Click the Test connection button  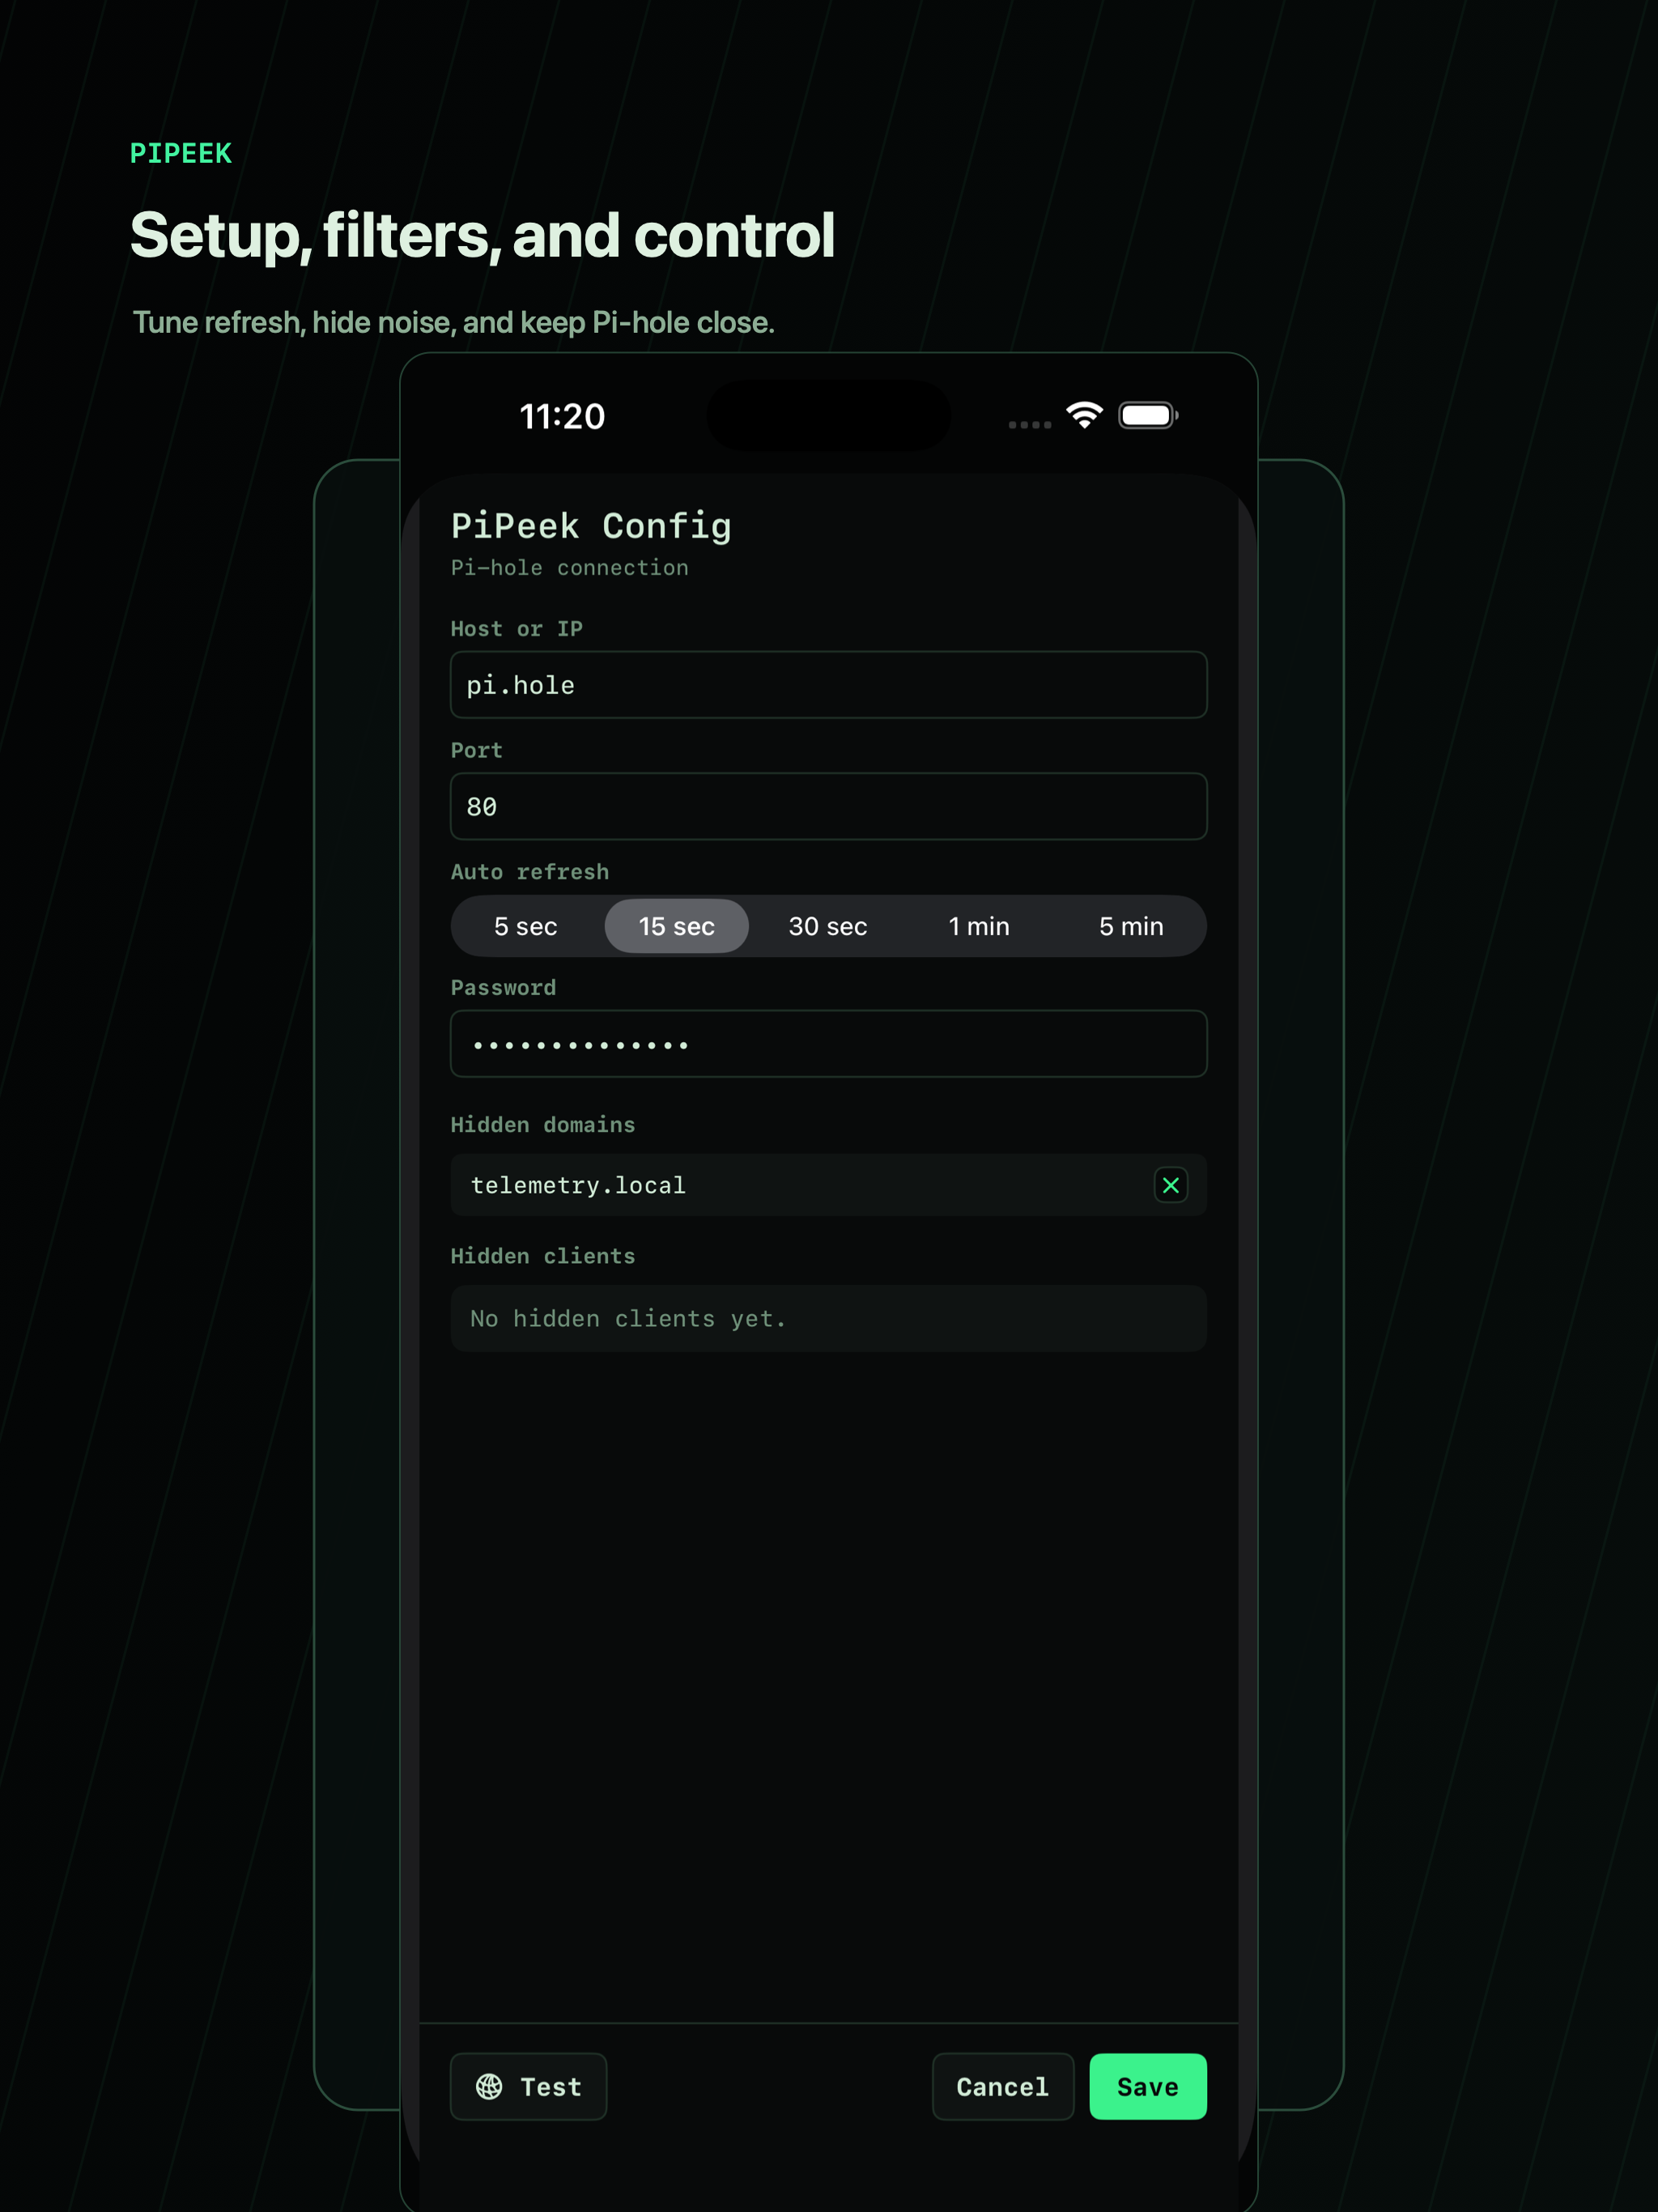528,2086
